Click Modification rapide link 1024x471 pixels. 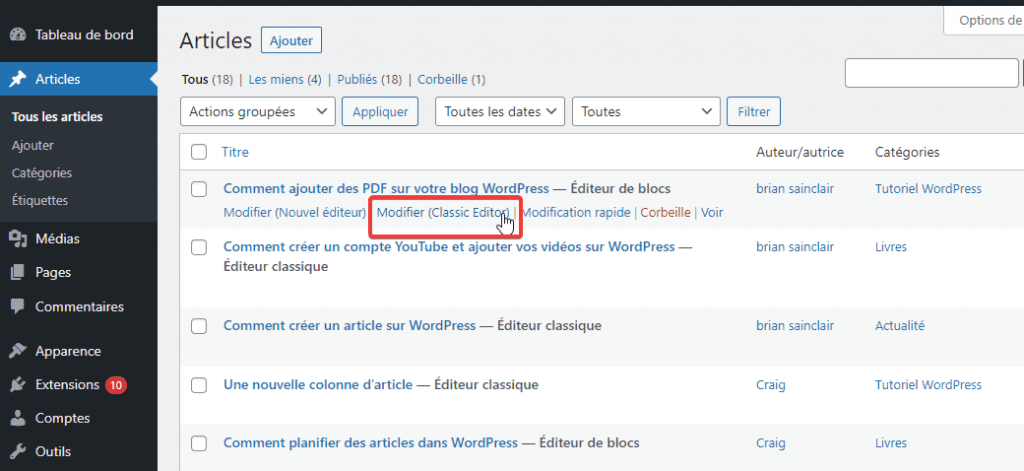coord(575,212)
